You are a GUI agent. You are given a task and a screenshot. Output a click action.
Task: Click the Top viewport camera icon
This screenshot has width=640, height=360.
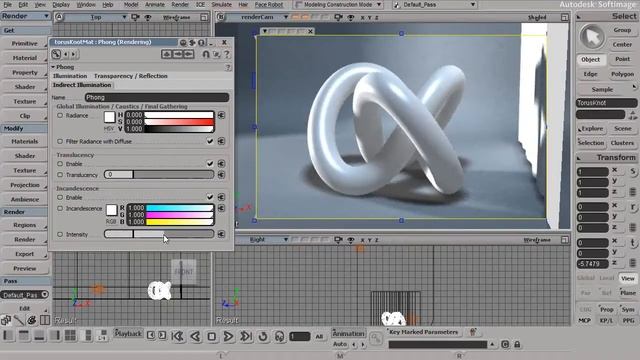[135, 18]
